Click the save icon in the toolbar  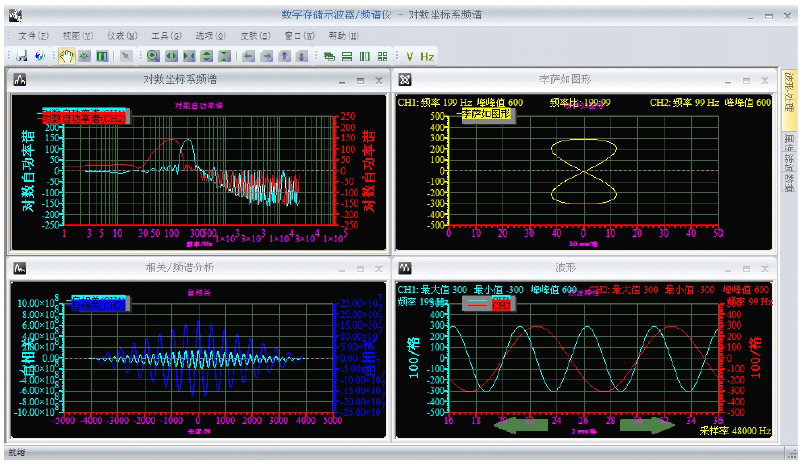tap(21, 56)
